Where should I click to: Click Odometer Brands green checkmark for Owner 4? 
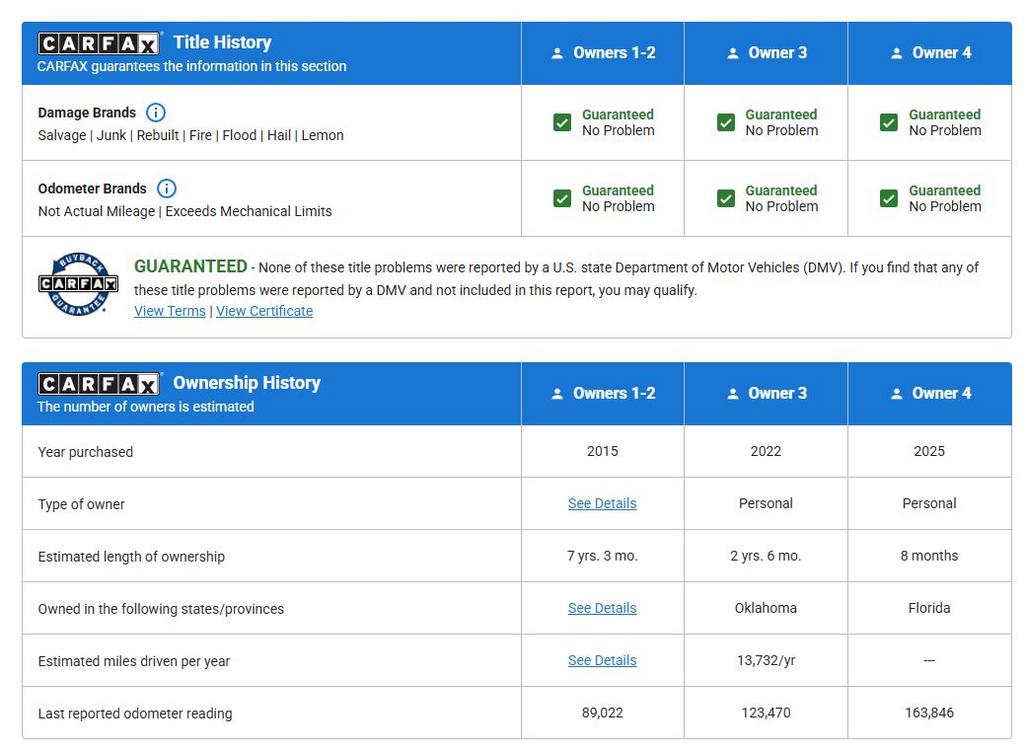(889, 198)
